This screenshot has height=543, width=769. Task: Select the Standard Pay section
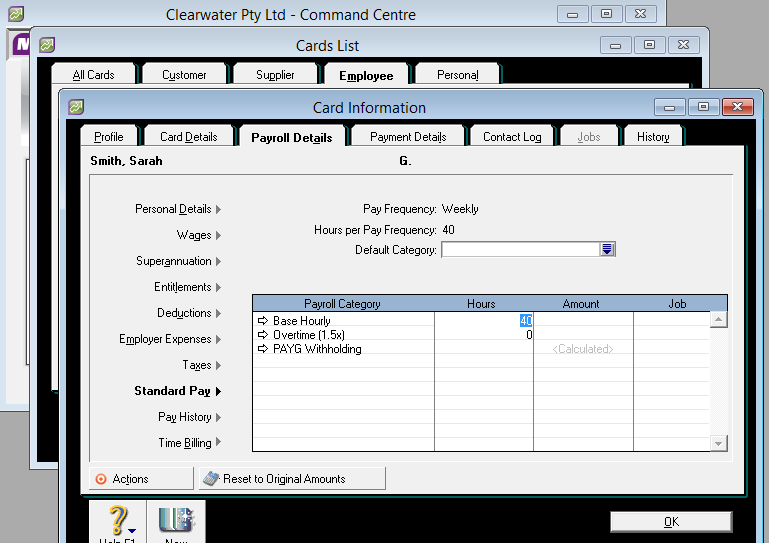[x=178, y=391]
